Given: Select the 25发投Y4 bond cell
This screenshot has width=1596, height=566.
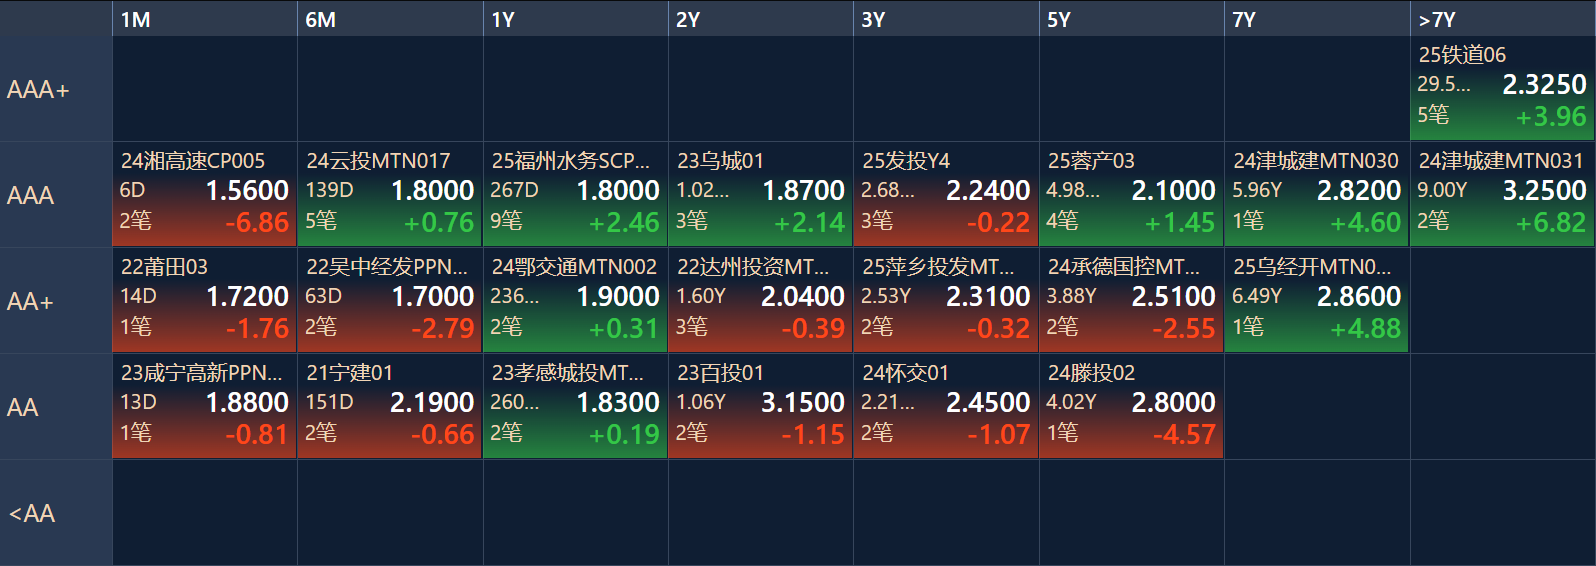Looking at the screenshot, I should pyautogui.click(x=946, y=194).
